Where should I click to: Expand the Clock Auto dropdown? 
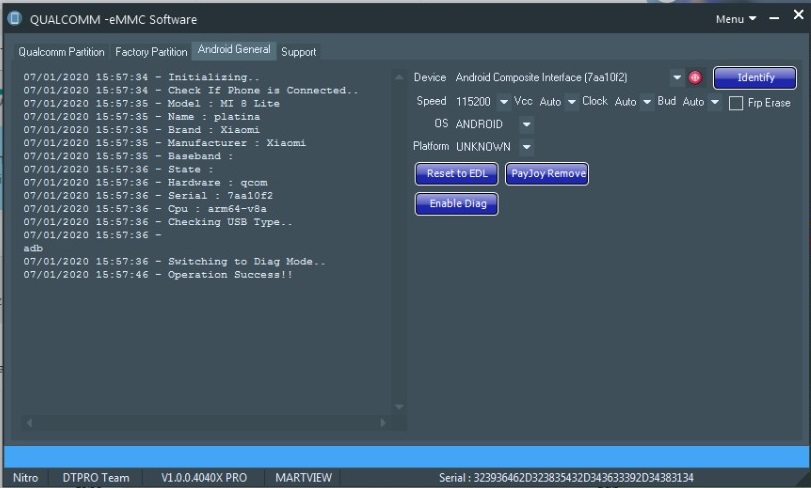pyautogui.click(x=647, y=102)
